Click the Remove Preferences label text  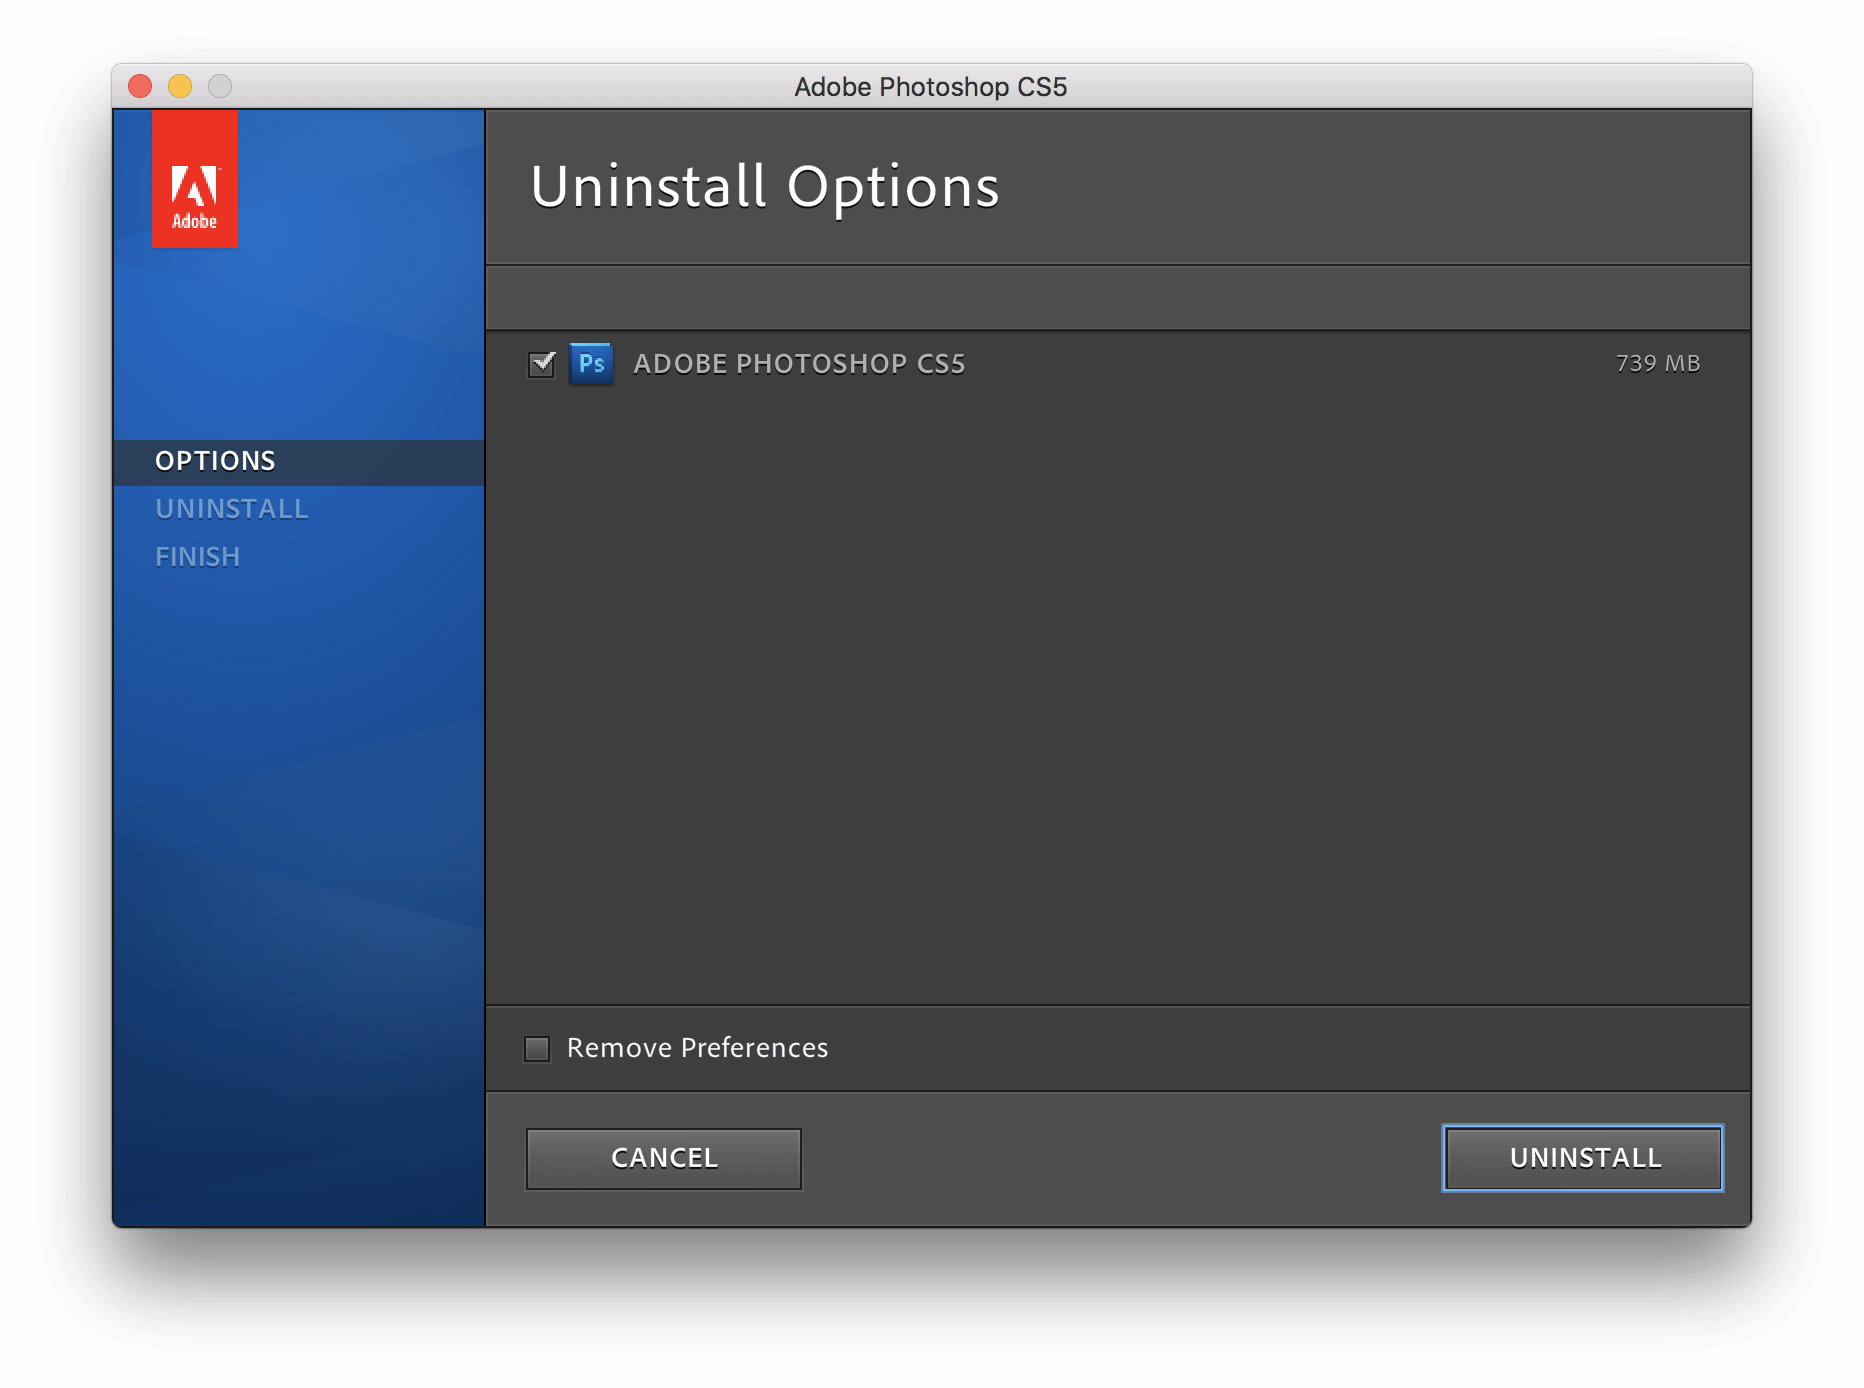[697, 1048]
